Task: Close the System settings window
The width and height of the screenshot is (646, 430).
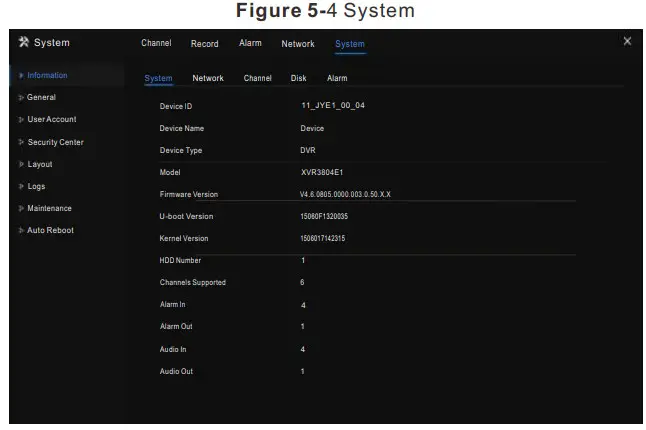Action: (x=627, y=41)
